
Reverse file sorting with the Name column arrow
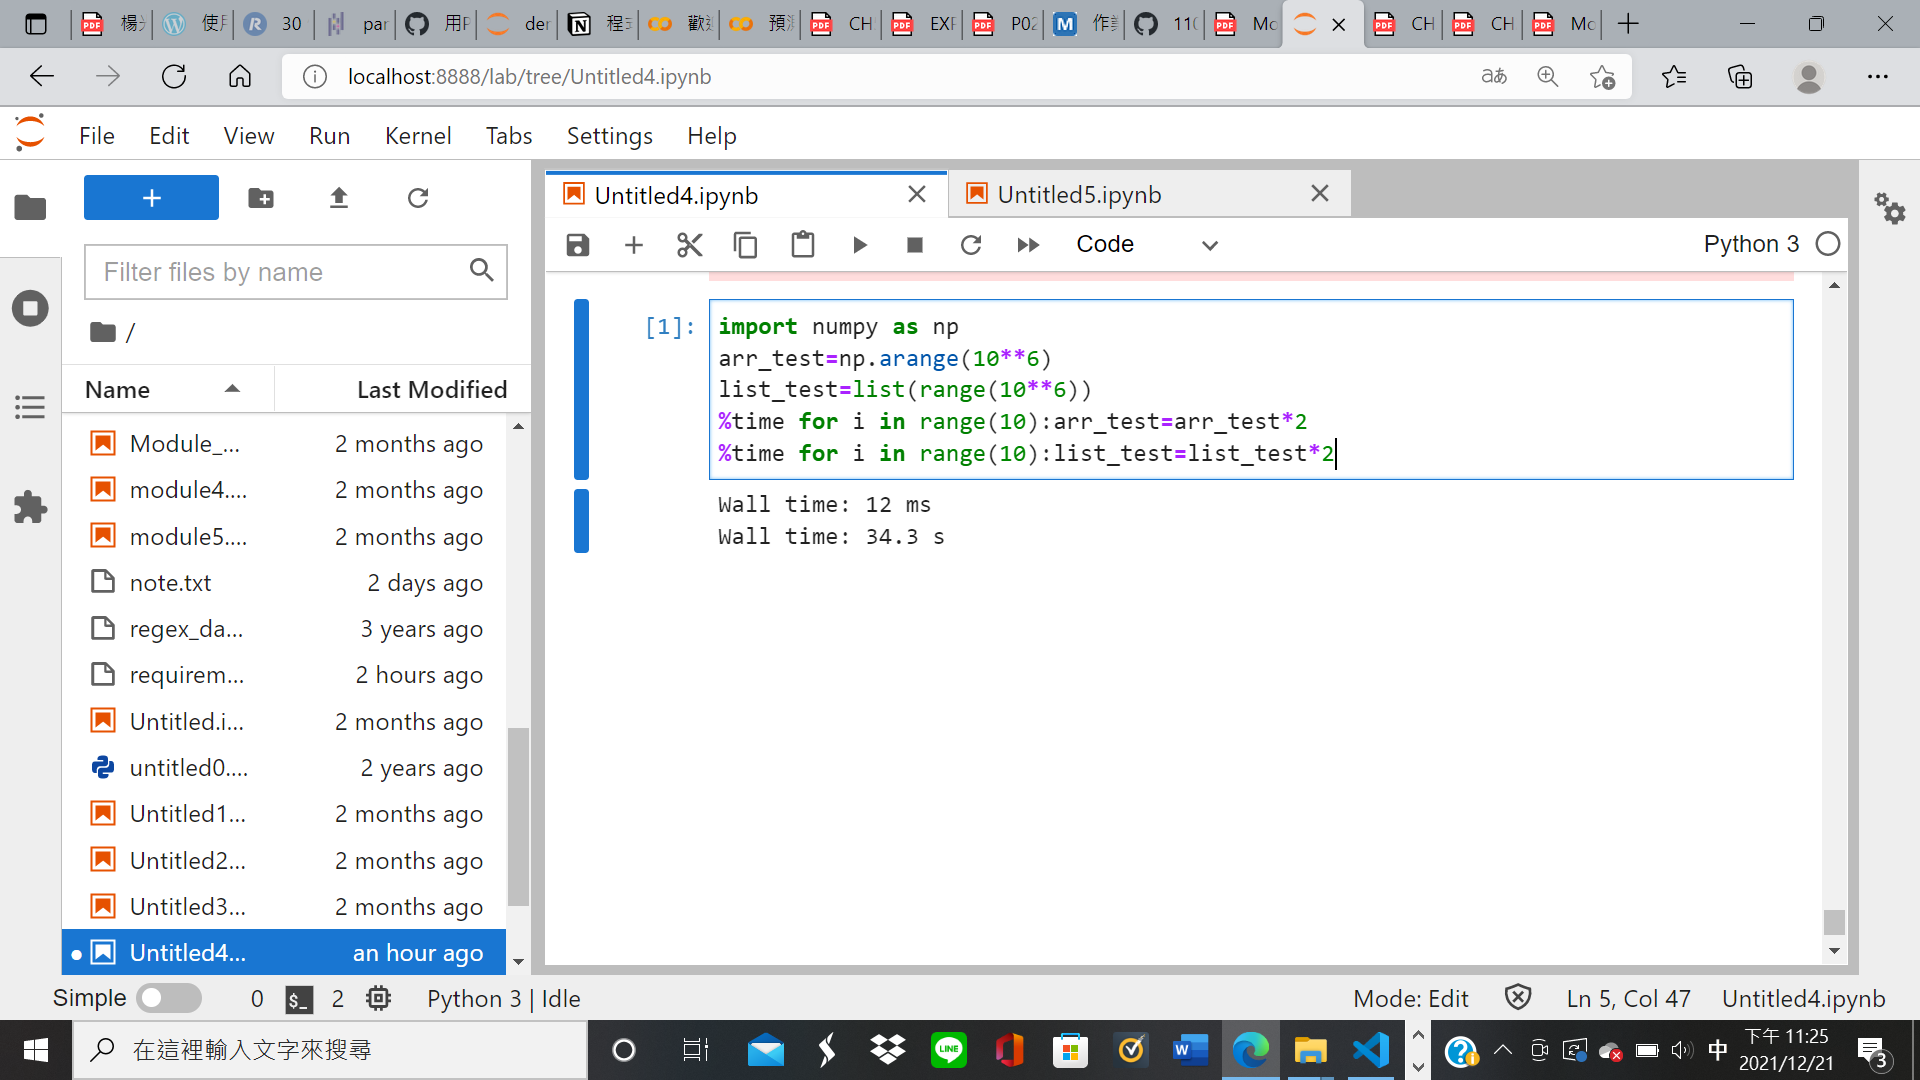(x=233, y=389)
